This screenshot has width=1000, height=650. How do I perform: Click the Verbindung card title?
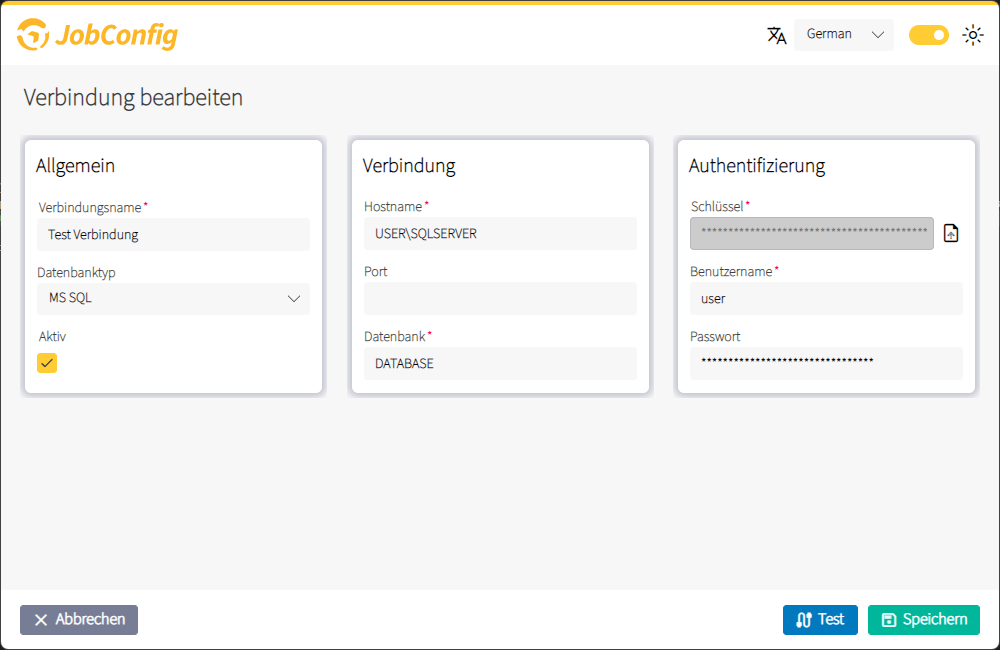409,166
